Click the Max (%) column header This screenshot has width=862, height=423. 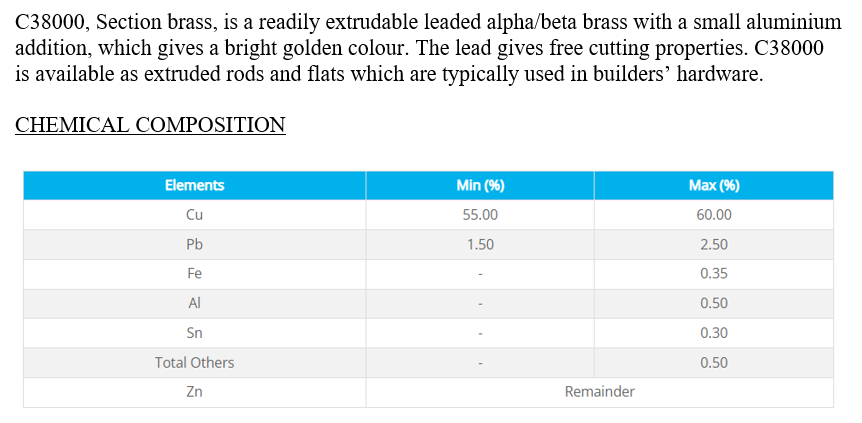pyautogui.click(x=714, y=185)
